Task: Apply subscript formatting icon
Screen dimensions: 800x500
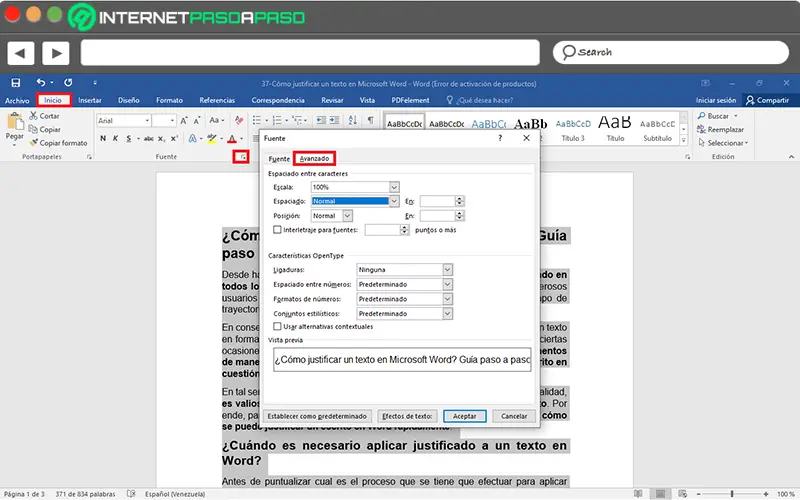Action: click(x=161, y=138)
